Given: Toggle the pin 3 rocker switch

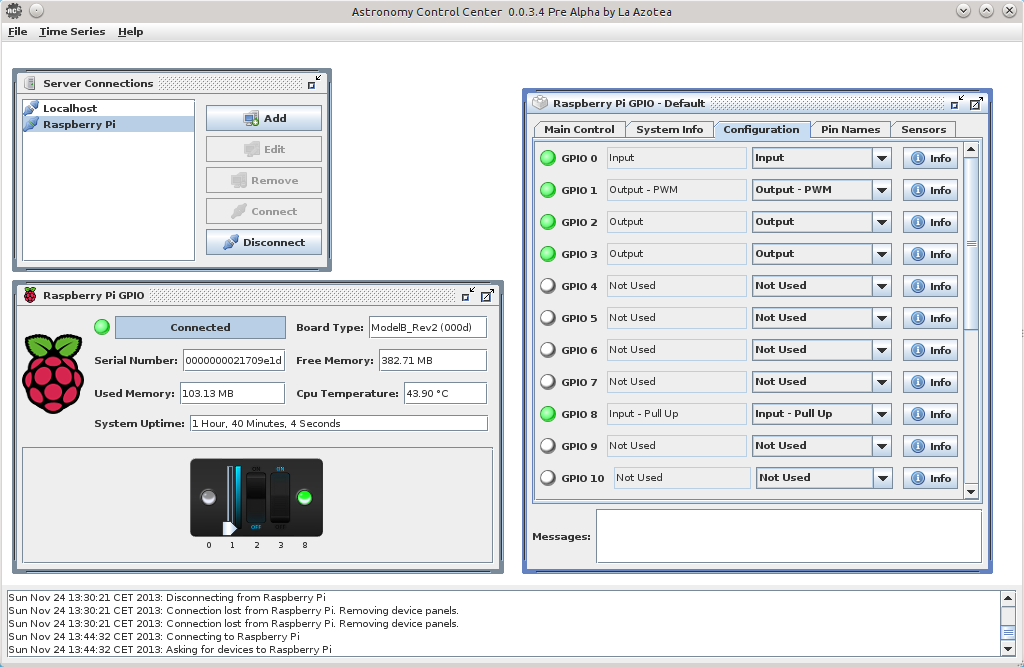Looking at the screenshot, I should point(280,498).
